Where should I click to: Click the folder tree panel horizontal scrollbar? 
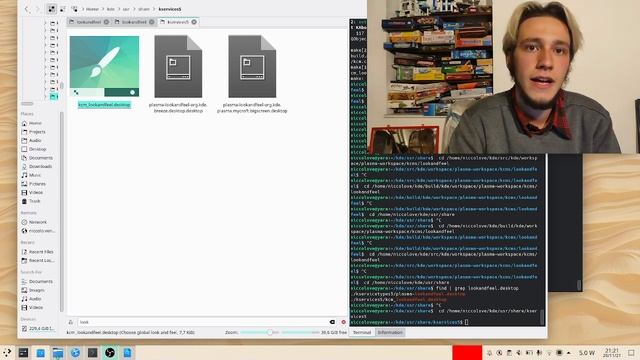[27, 104]
